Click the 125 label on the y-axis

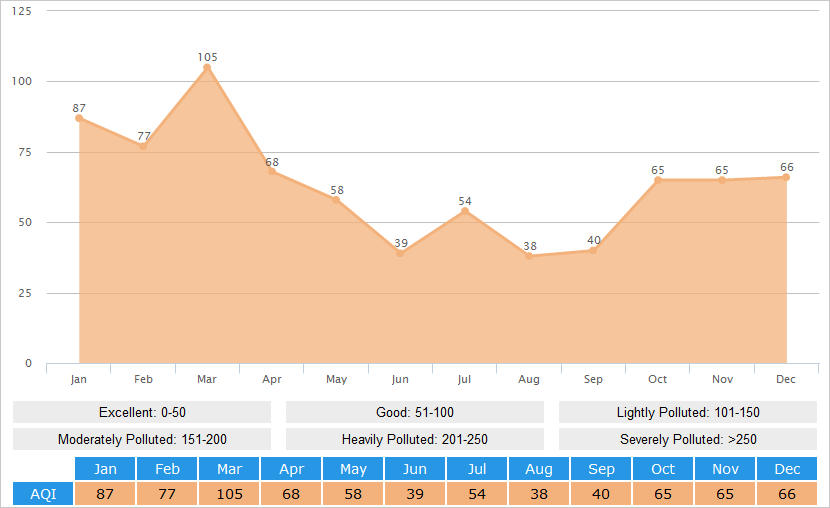[x=22, y=11]
